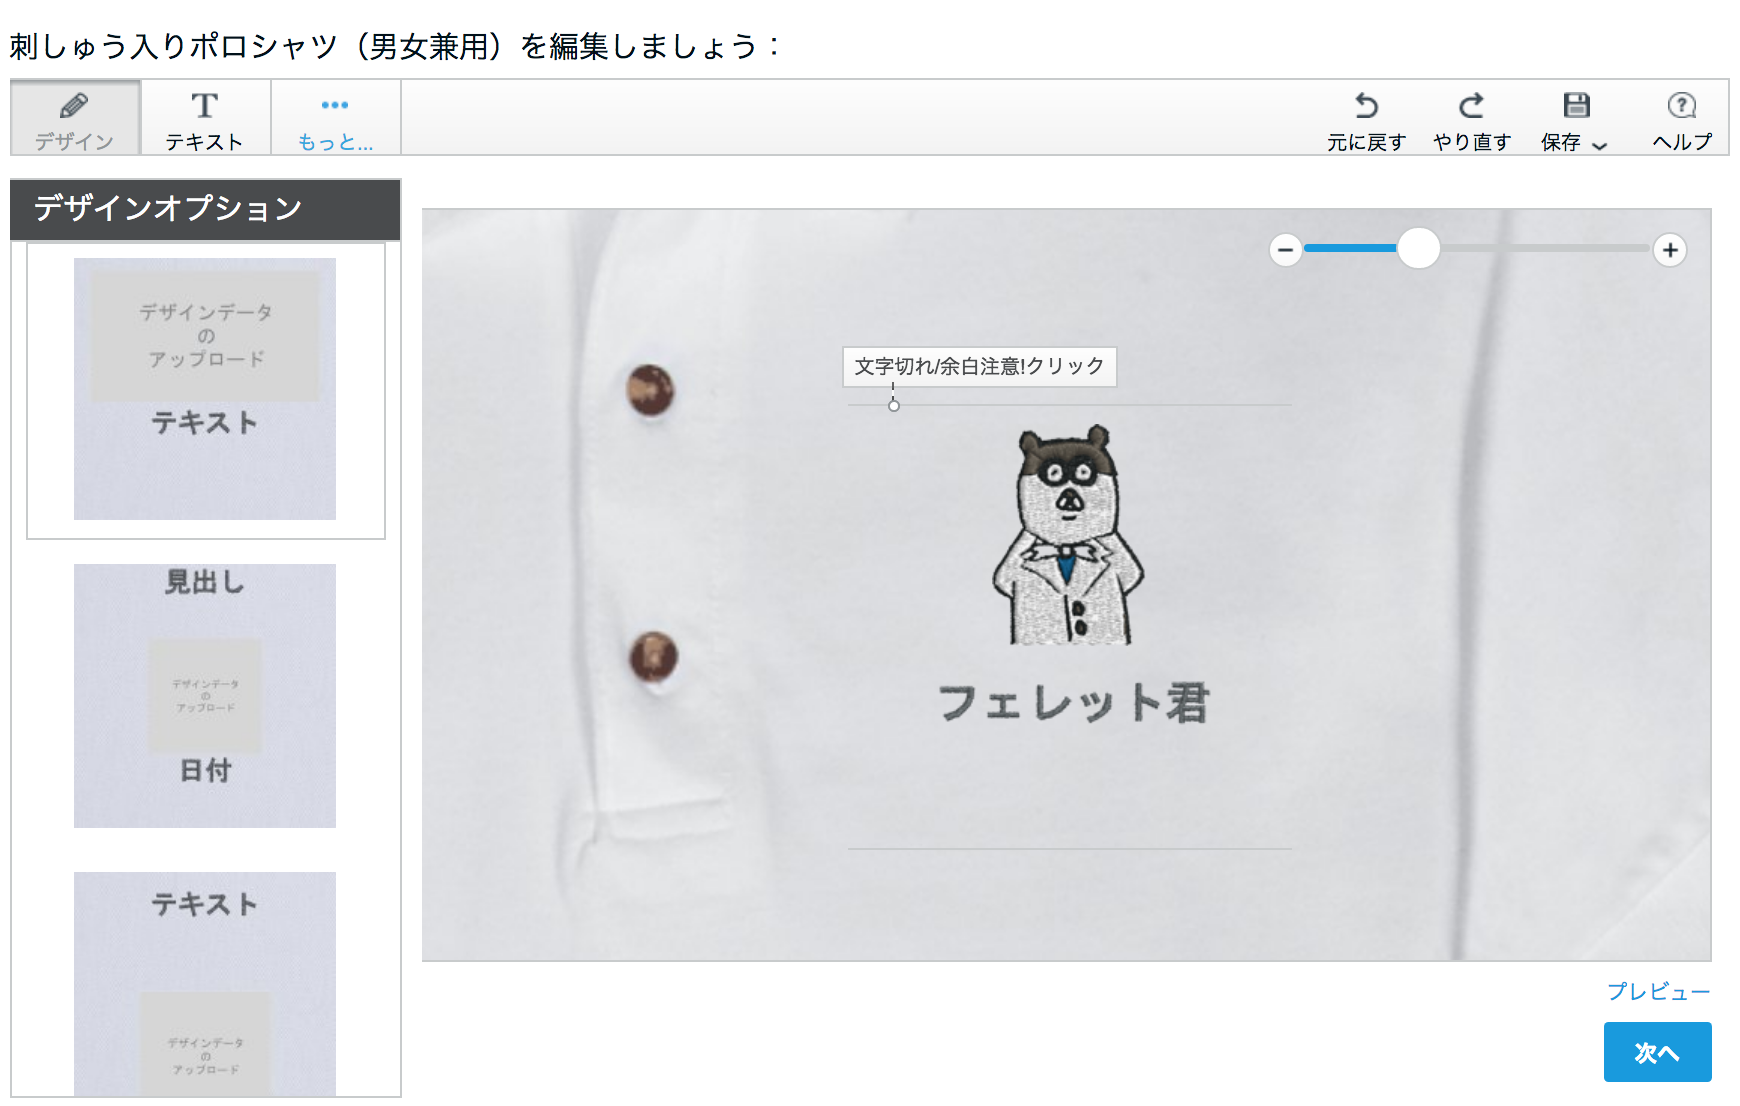Select the フェレット君 text on canvas
The width and height of the screenshot is (1740, 1106).
click(1074, 703)
